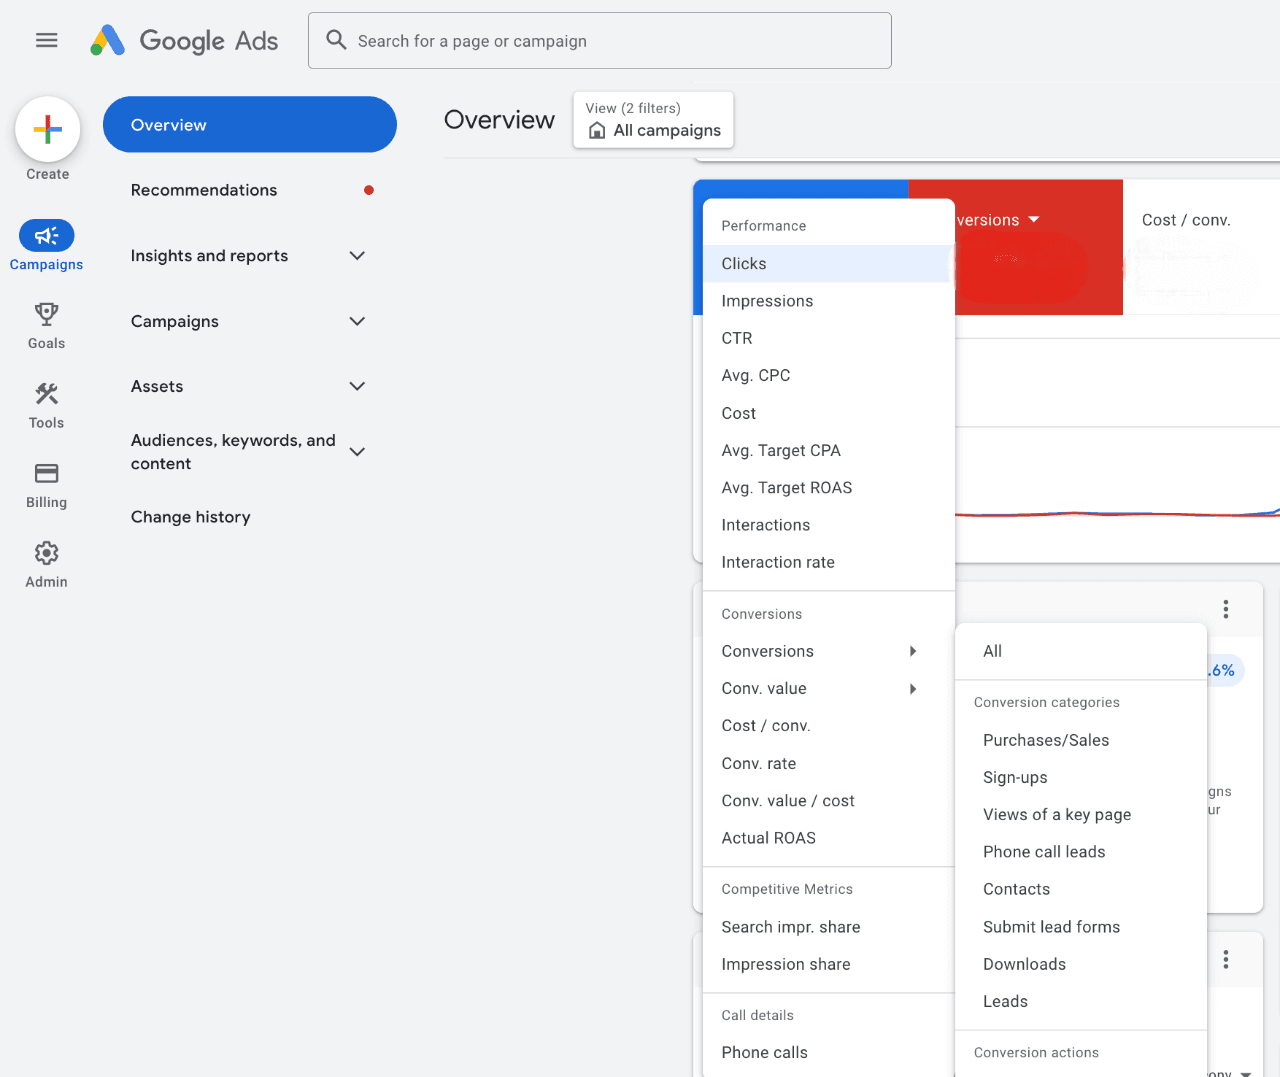Open the three-dot menu on the conversions card
The height and width of the screenshot is (1077, 1280).
point(1226,608)
